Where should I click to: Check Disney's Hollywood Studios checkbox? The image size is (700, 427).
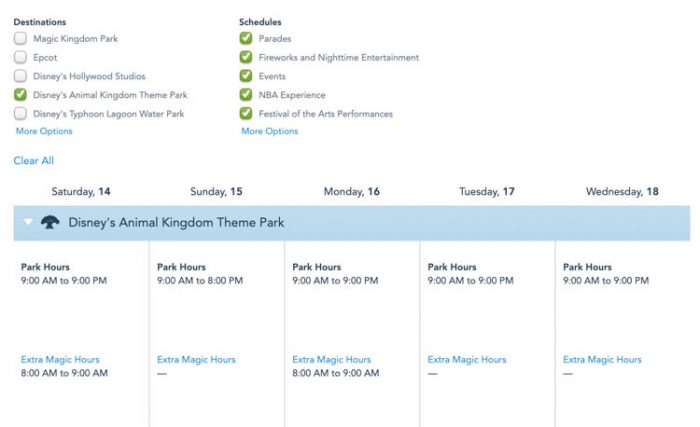pyautogui.click(x=21, y=76)
